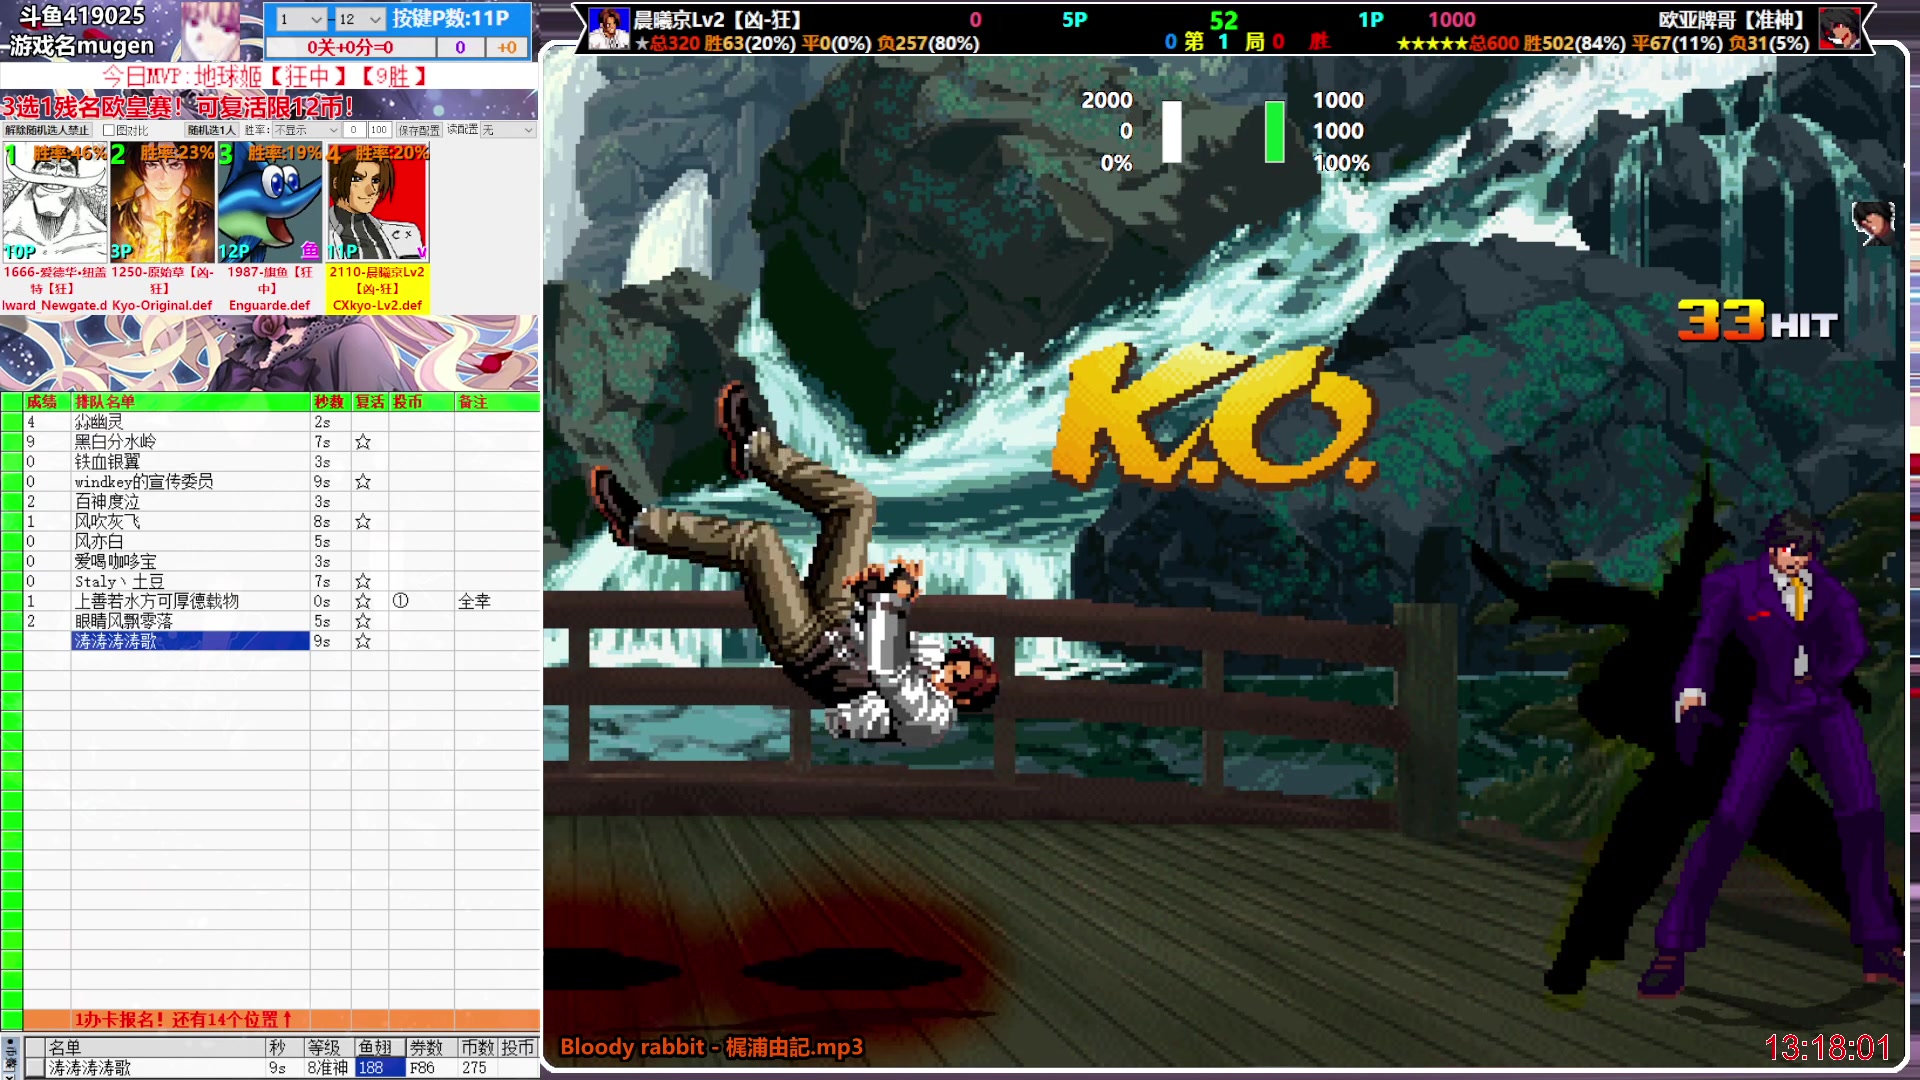Image resolution: width=1920 pixels, height=1080 pixels.
Task: Click the revive star in windkey的宣传委员 row
Action: (x=363, y=482)
